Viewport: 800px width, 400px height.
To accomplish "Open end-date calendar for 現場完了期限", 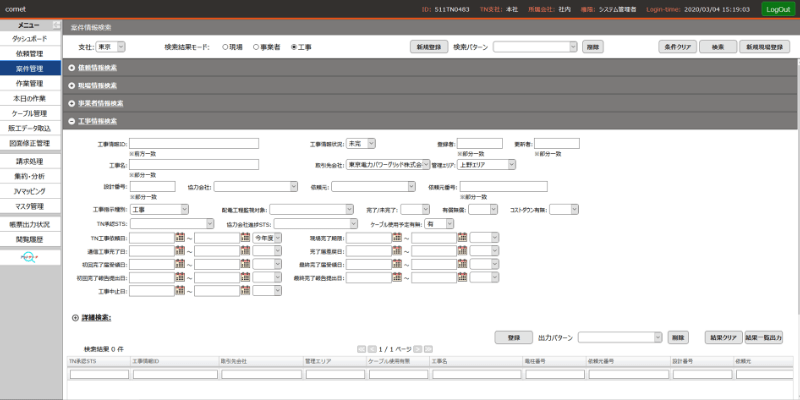I will (x=462, y=237).
